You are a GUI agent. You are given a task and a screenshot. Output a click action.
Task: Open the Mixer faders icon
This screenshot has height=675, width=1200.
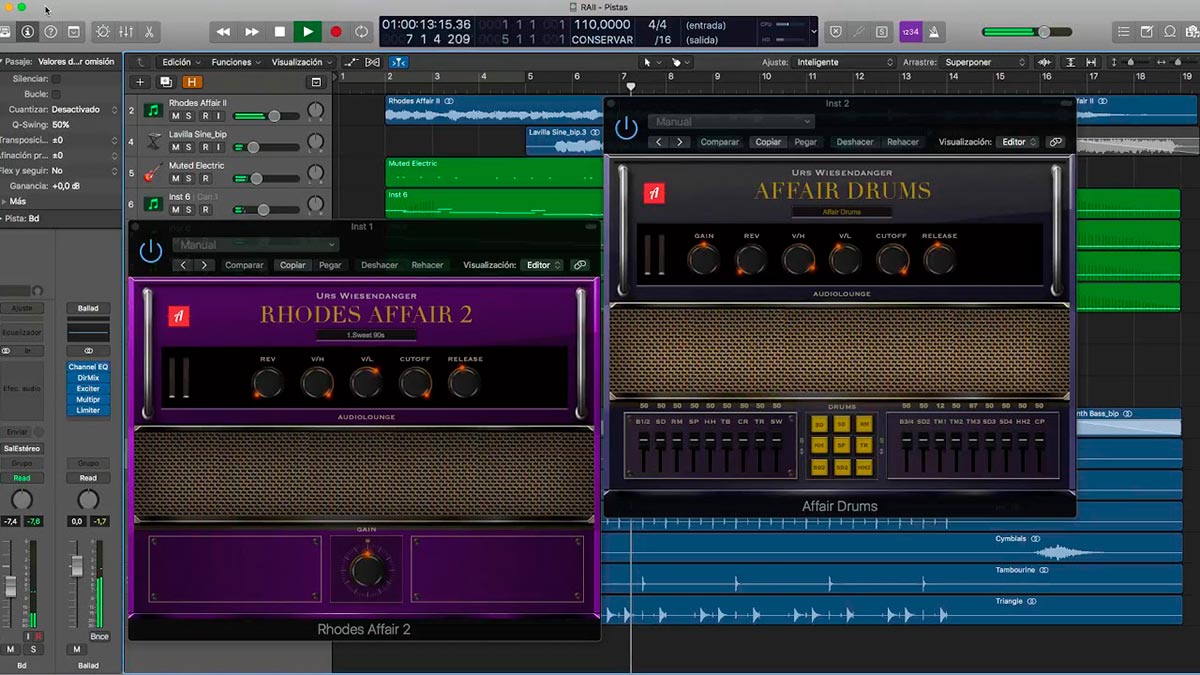tap(126, 32)
